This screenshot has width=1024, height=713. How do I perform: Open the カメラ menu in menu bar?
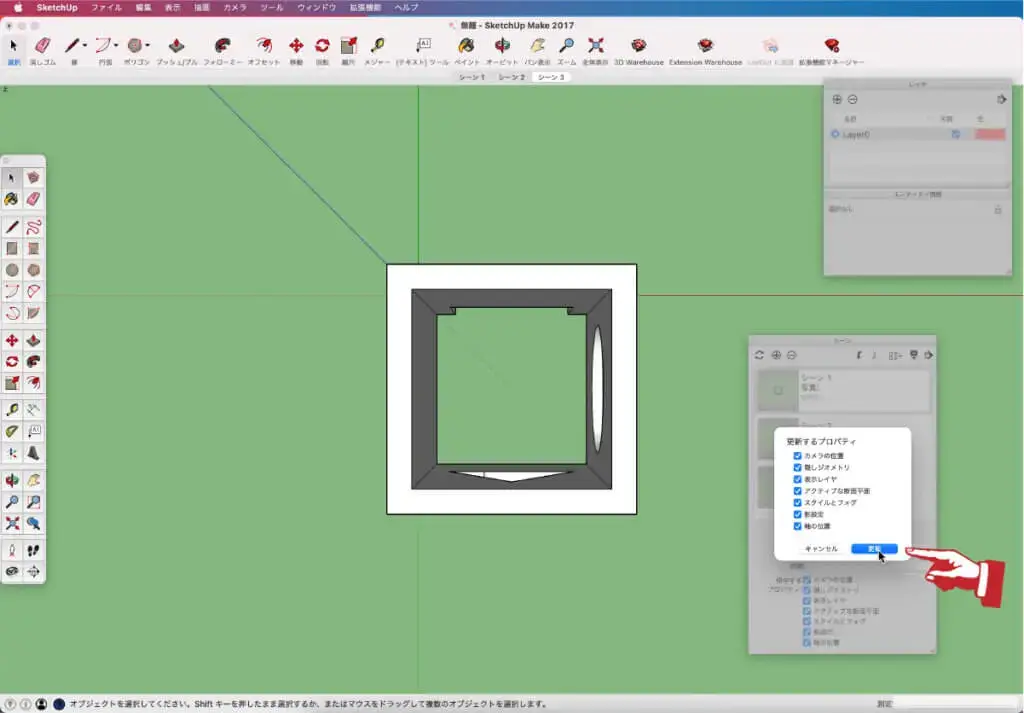point(235,7)
